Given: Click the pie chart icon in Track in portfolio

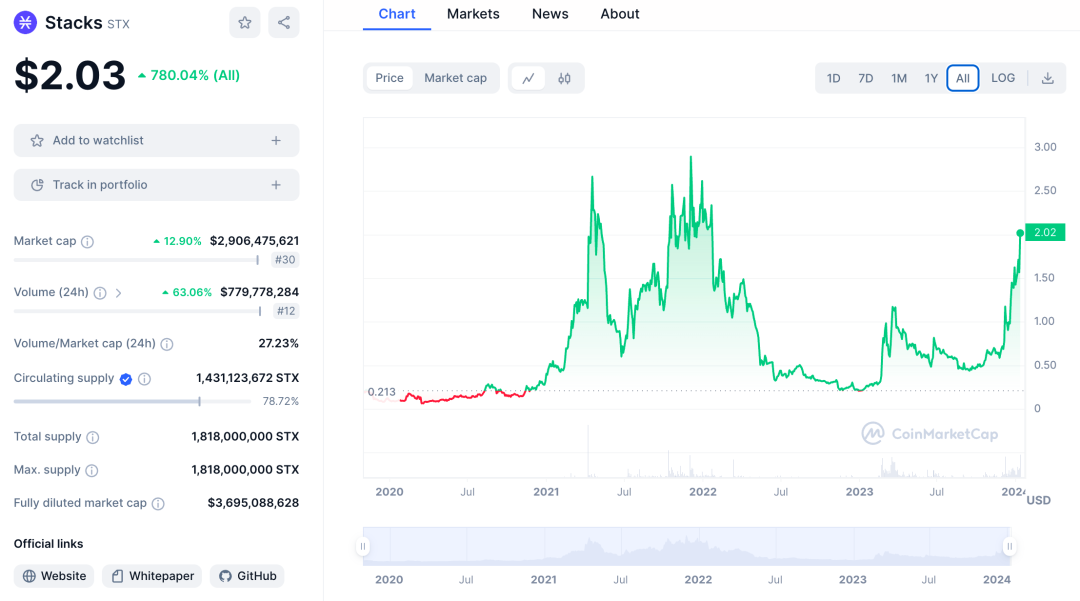Looking at the screenshot, I should coord(37,185).
